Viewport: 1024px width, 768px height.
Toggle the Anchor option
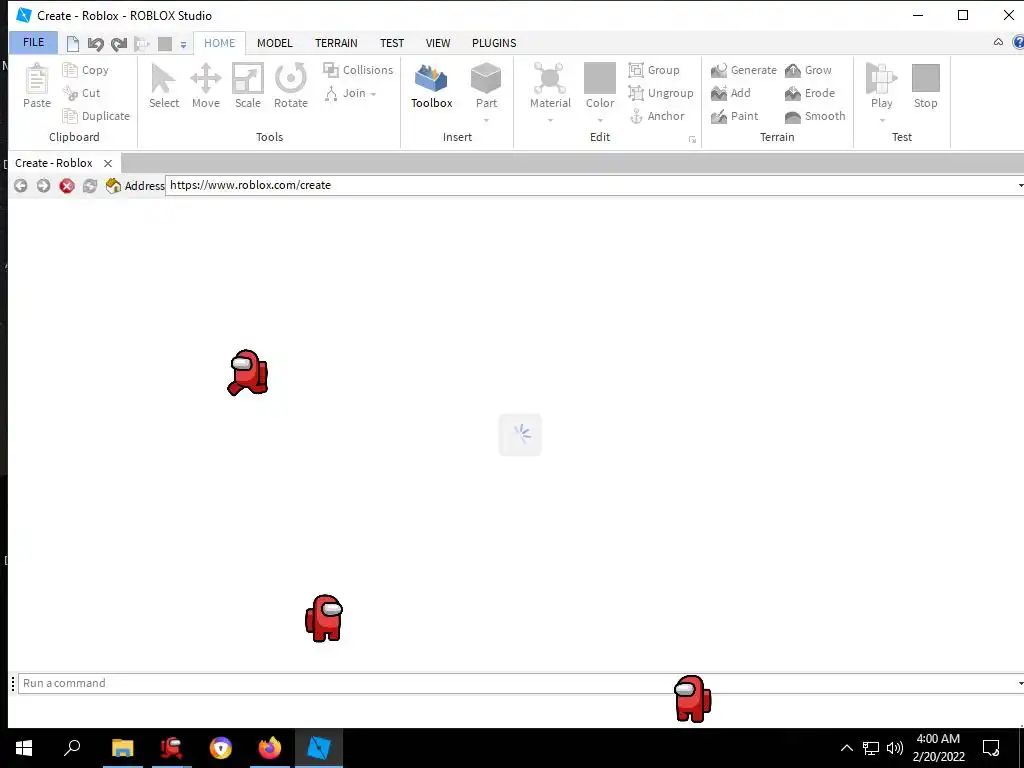657,116
